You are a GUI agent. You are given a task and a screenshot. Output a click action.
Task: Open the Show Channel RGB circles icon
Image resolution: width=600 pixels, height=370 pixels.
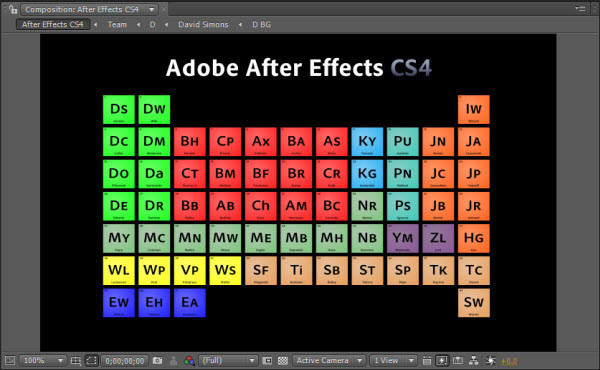point(189,360)
